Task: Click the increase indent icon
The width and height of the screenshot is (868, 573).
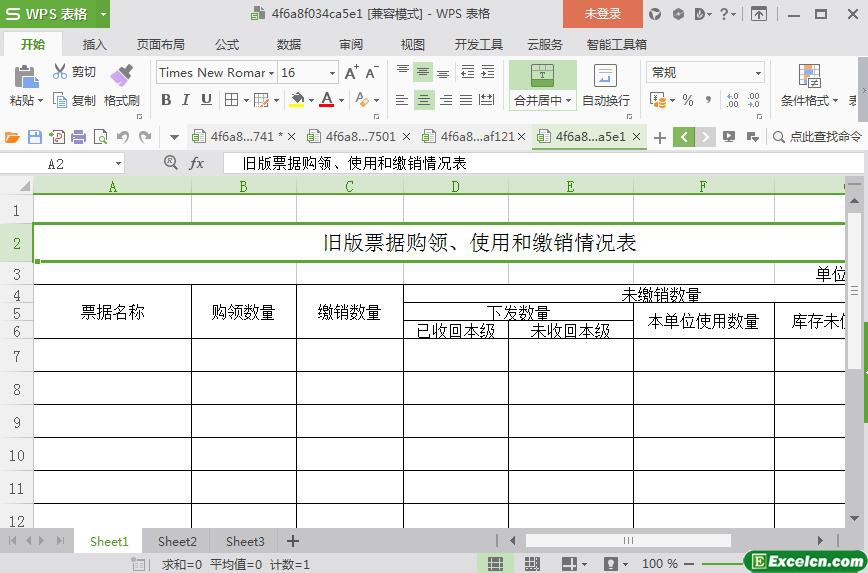Action: tap(488, 71)
